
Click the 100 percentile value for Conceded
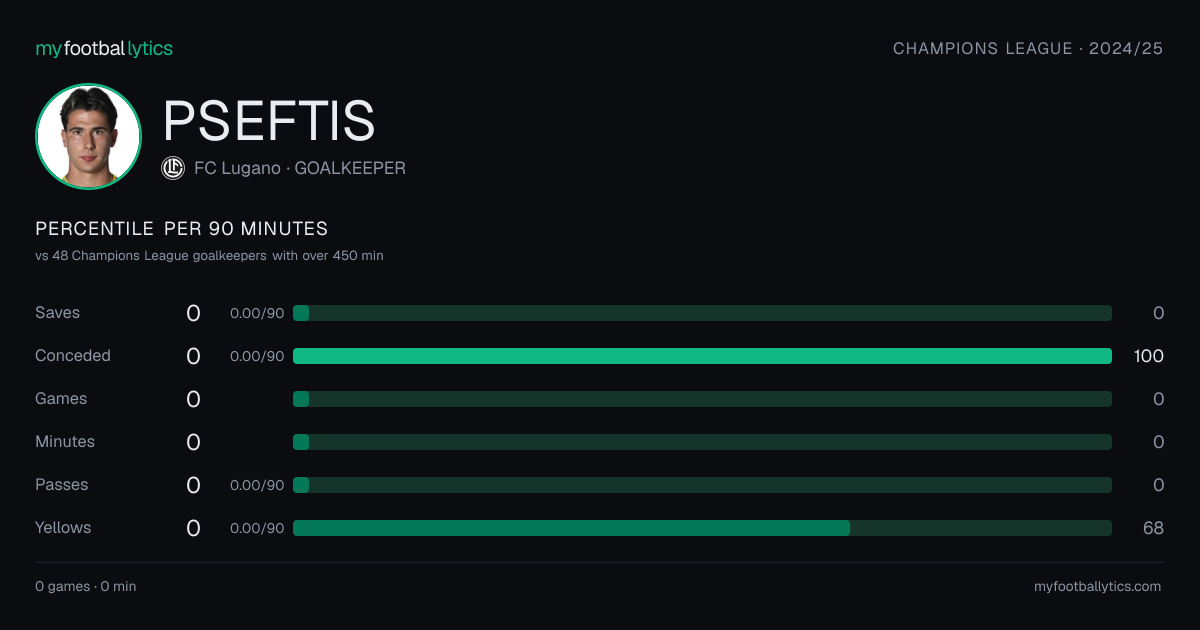point(1149,356)
